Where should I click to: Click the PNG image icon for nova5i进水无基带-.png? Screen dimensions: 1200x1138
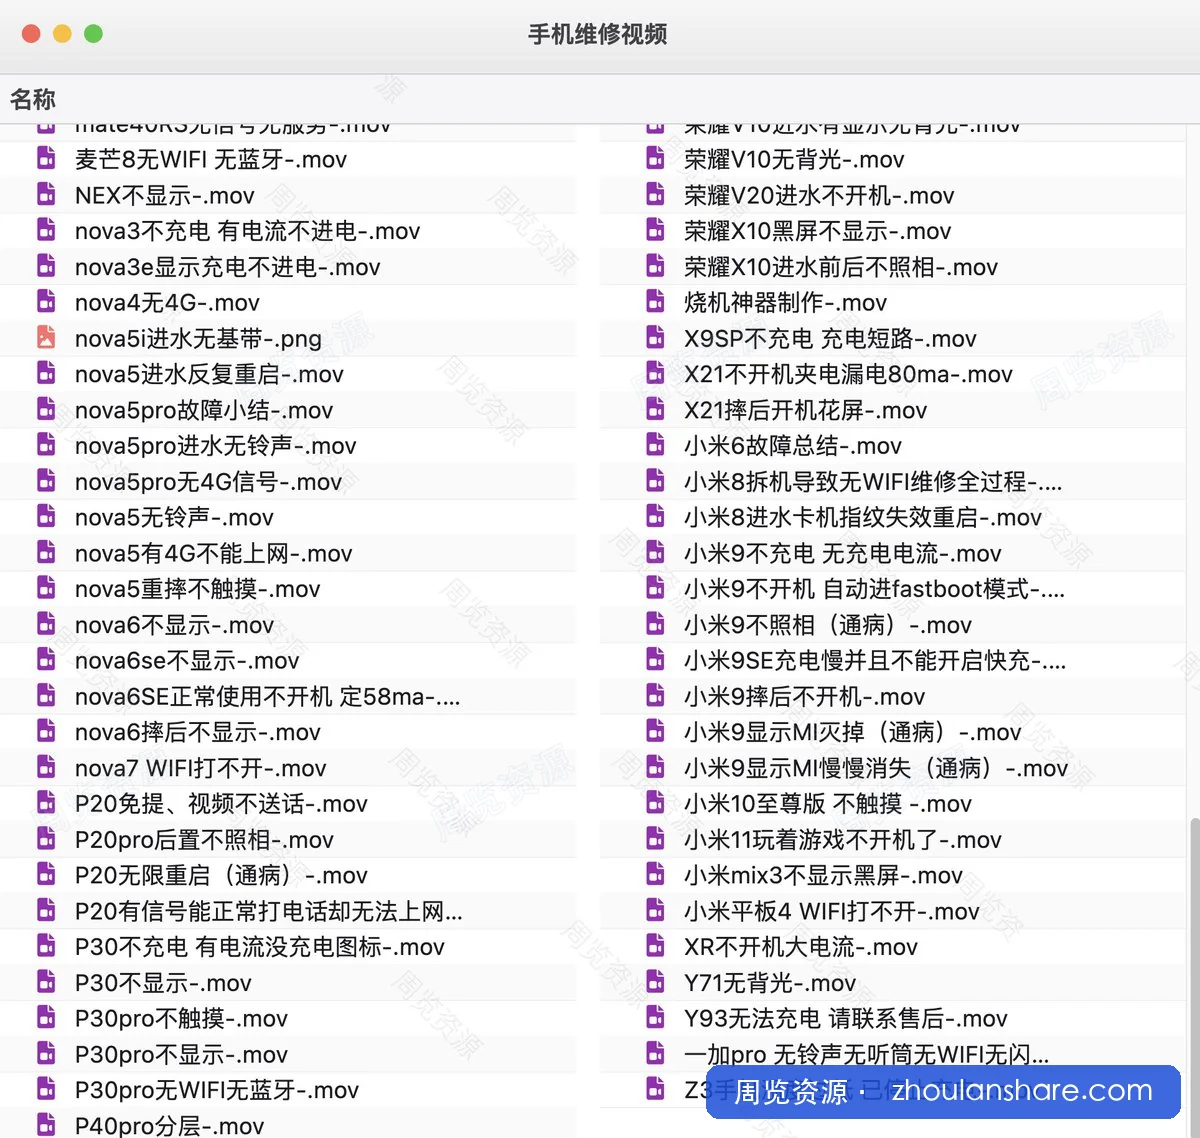46,337
